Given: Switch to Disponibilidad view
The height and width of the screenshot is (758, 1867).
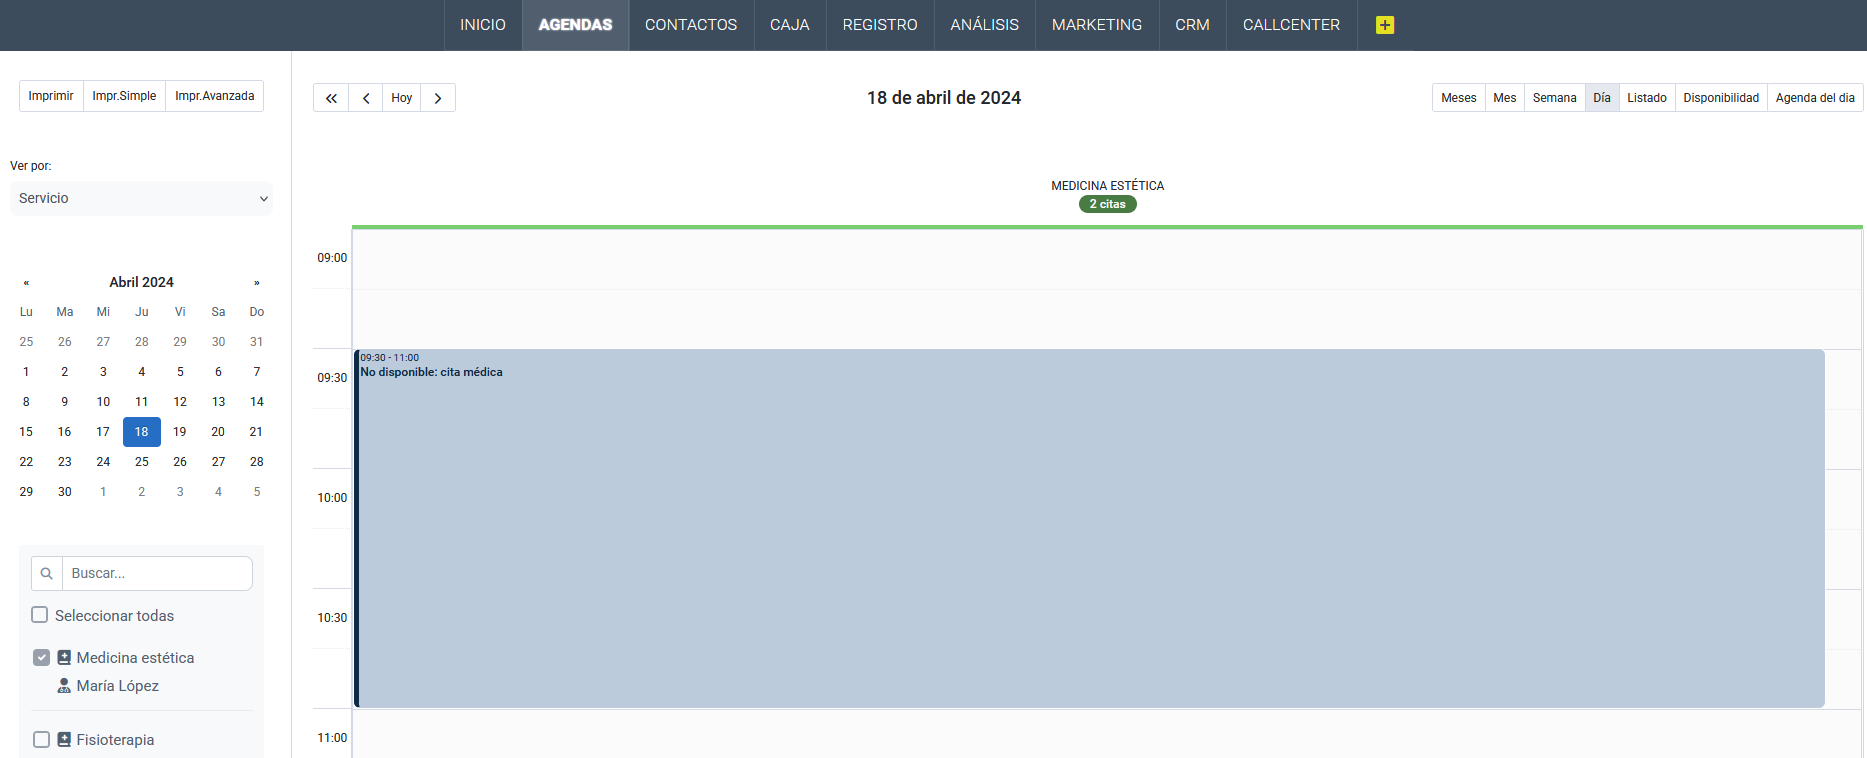Looking at the screenshot, I should click(x=1721, y=98).
